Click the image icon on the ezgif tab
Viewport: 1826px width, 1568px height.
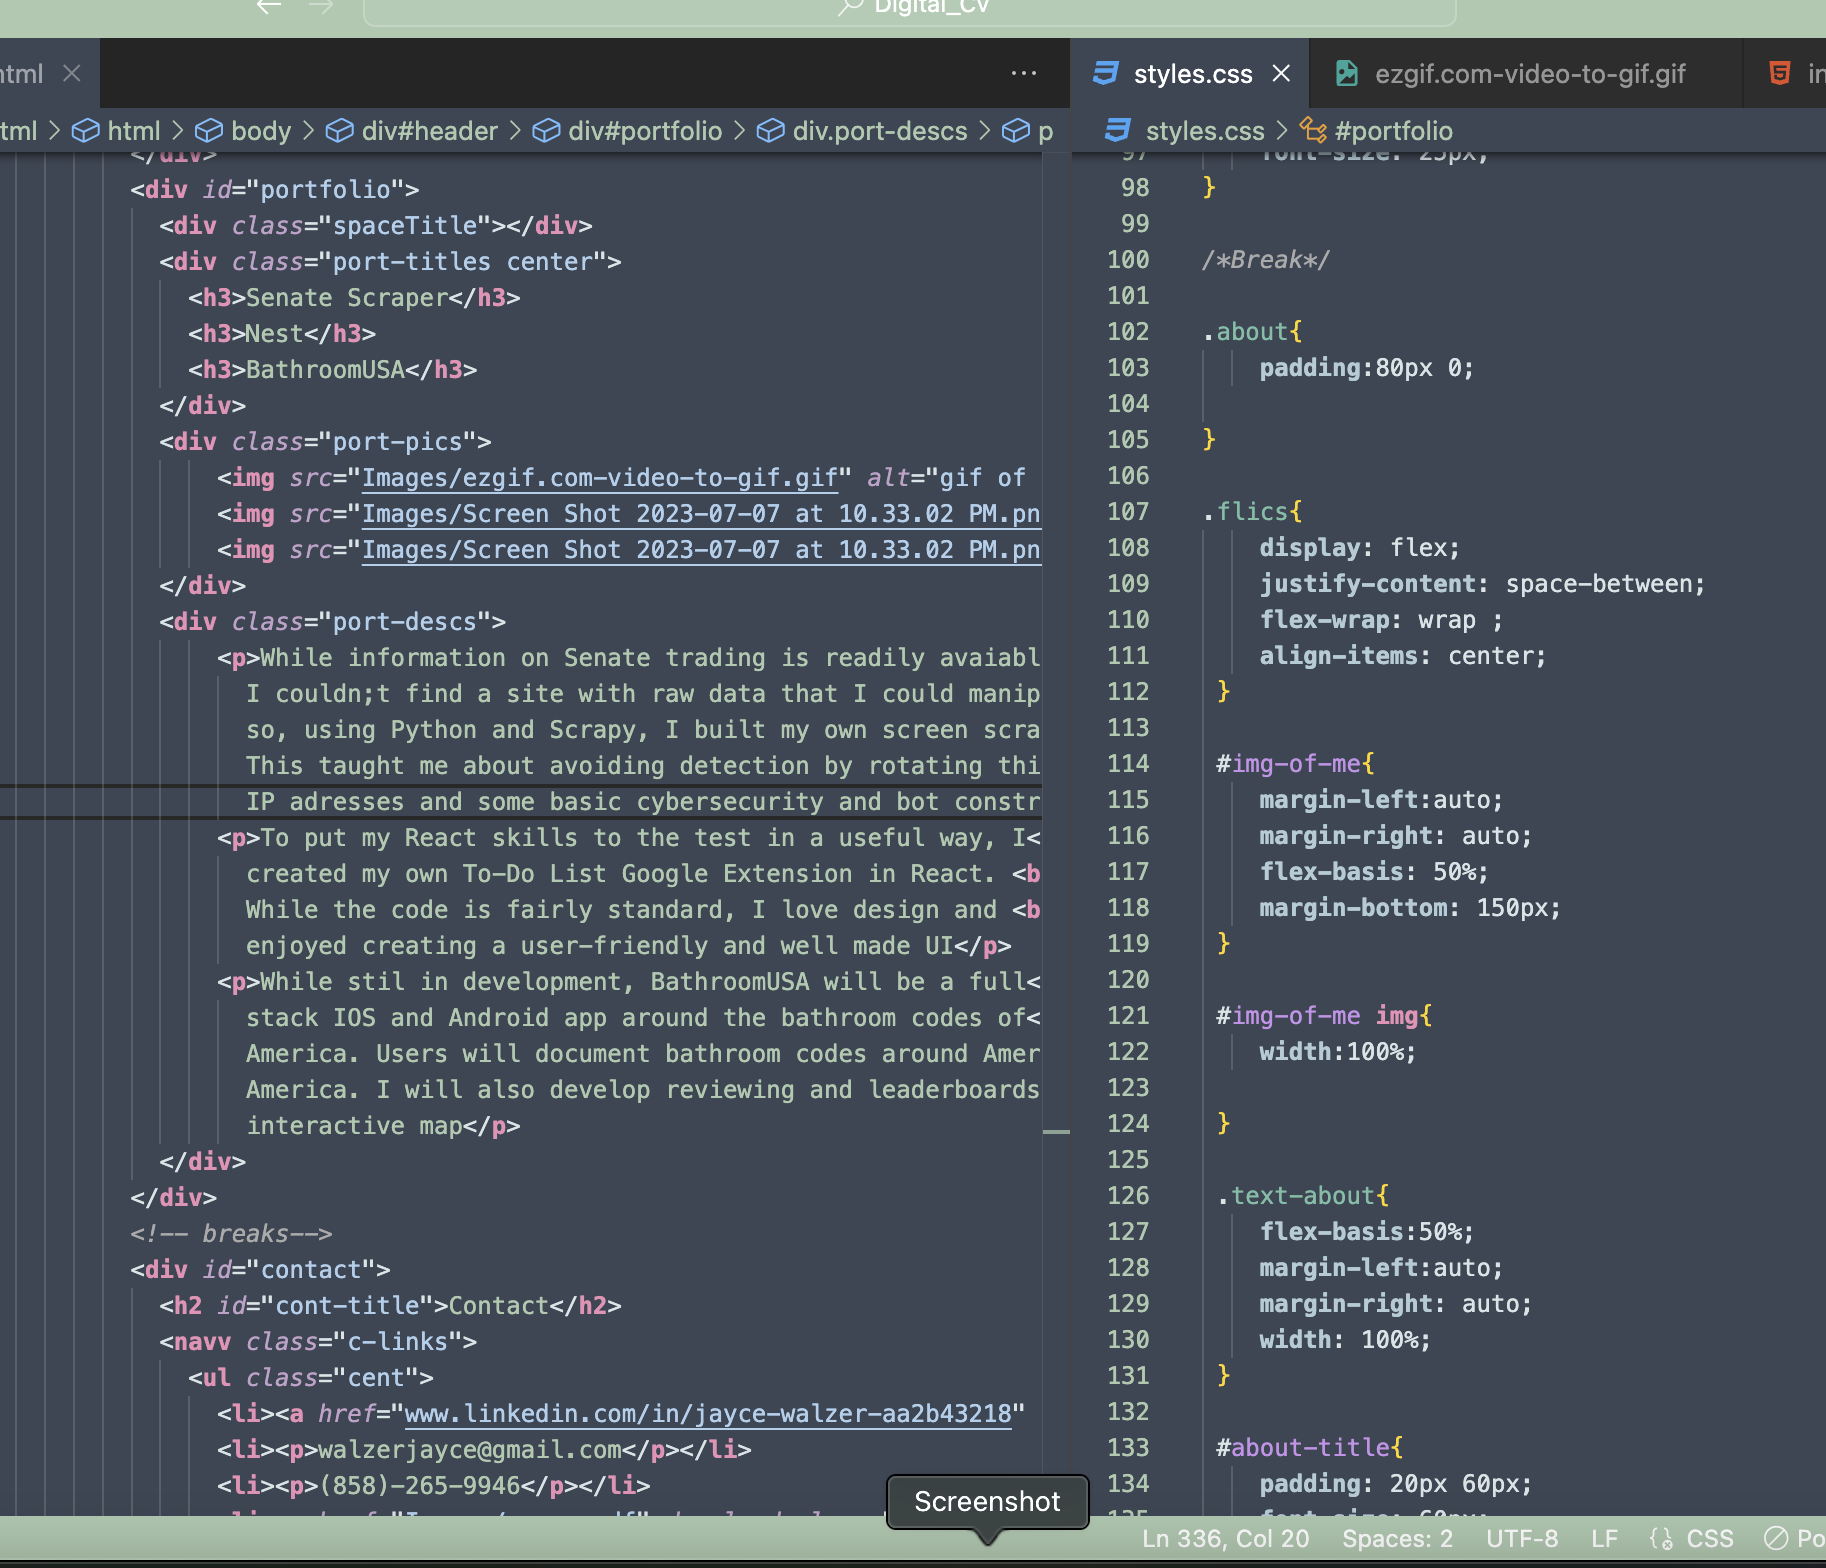(x=1346, y=73)
